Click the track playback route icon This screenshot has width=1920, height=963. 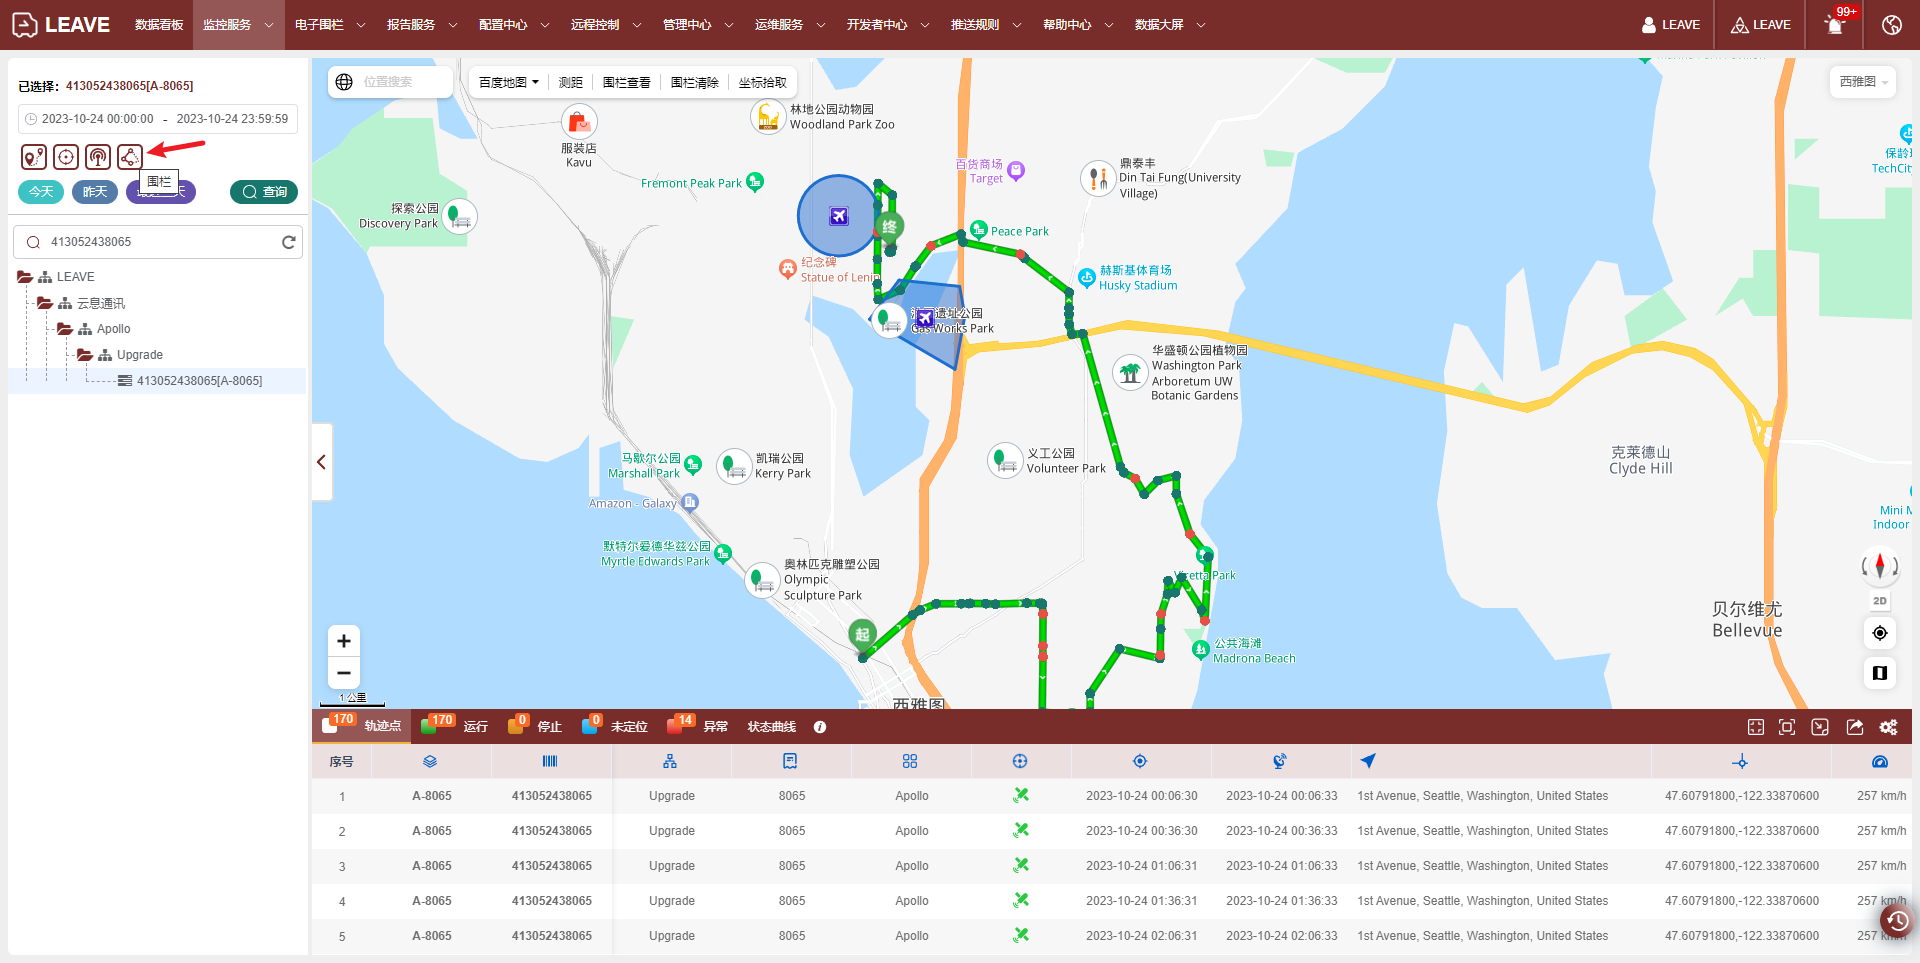point(34,157)
